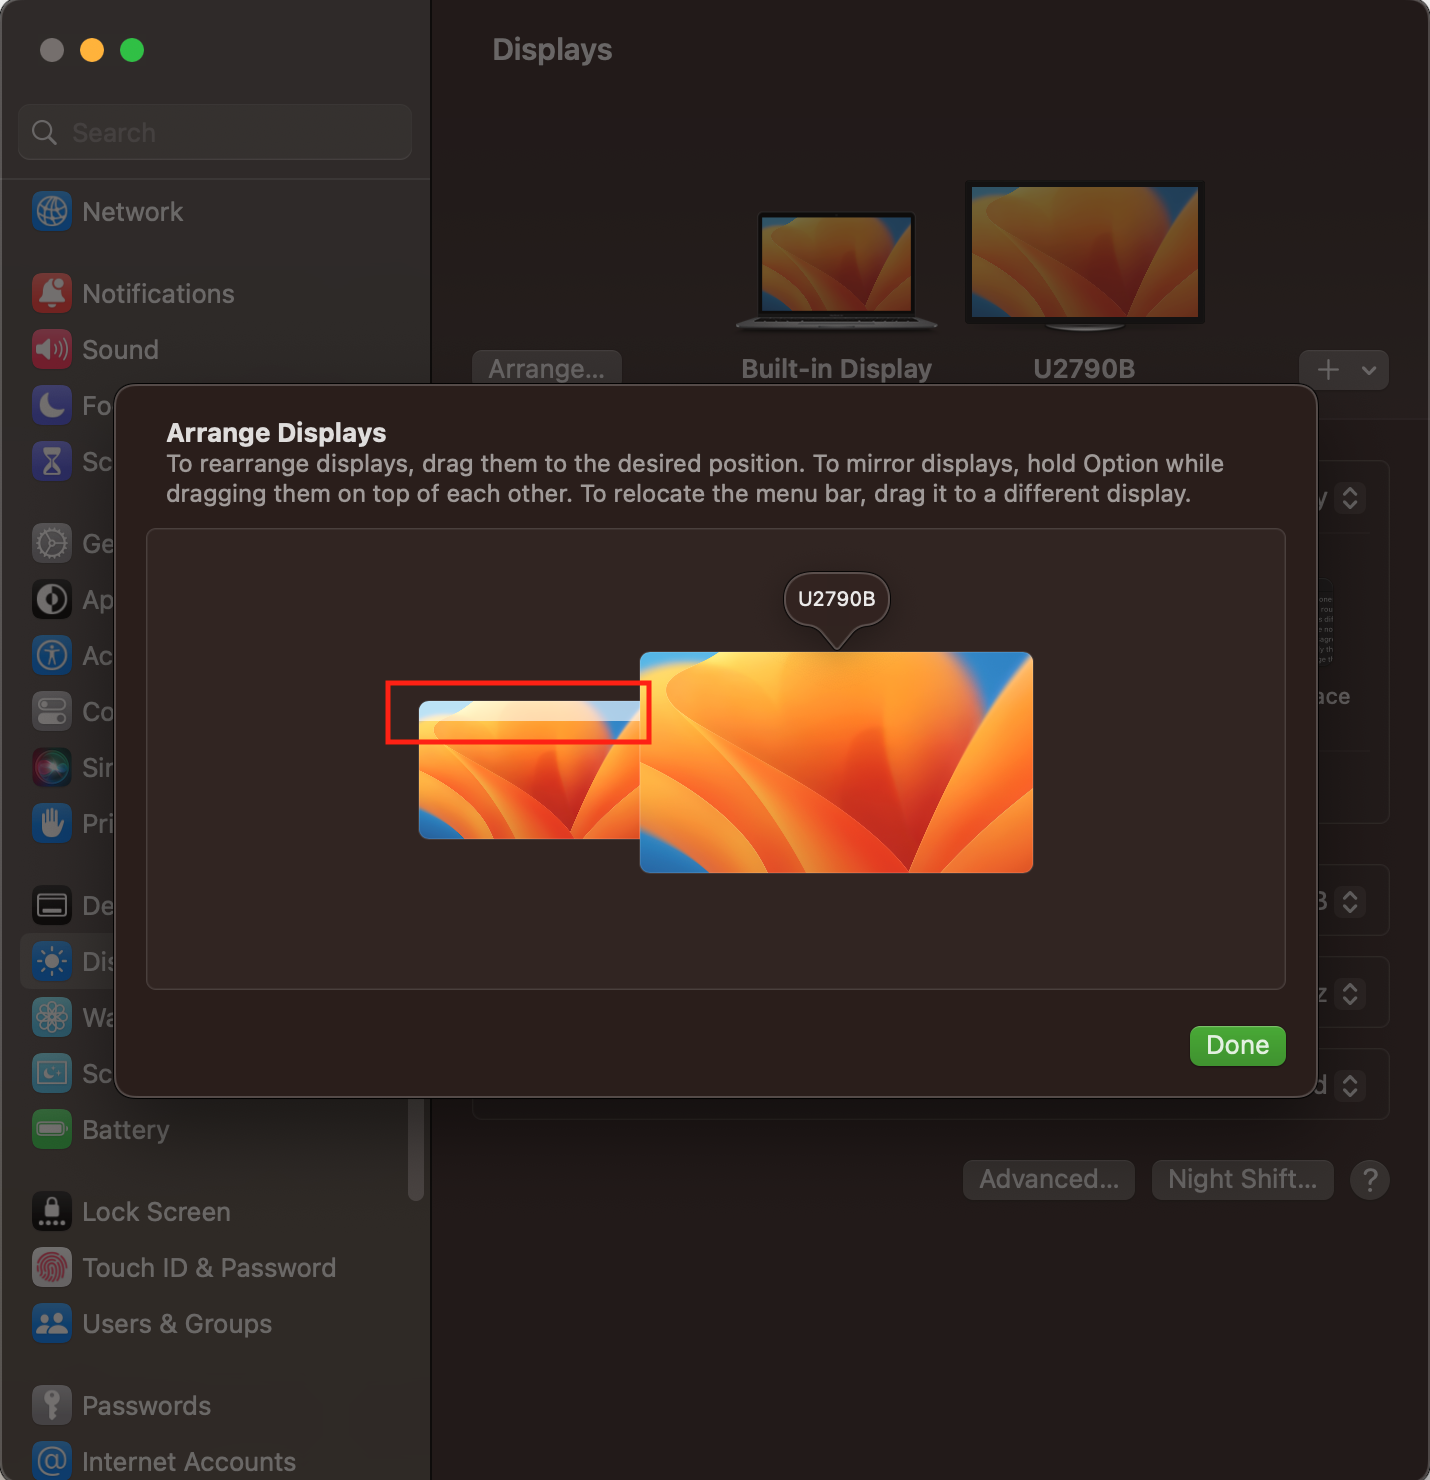Open the Wallpaper flower icon
Screen dimensions: 1430x1480
52,1018
